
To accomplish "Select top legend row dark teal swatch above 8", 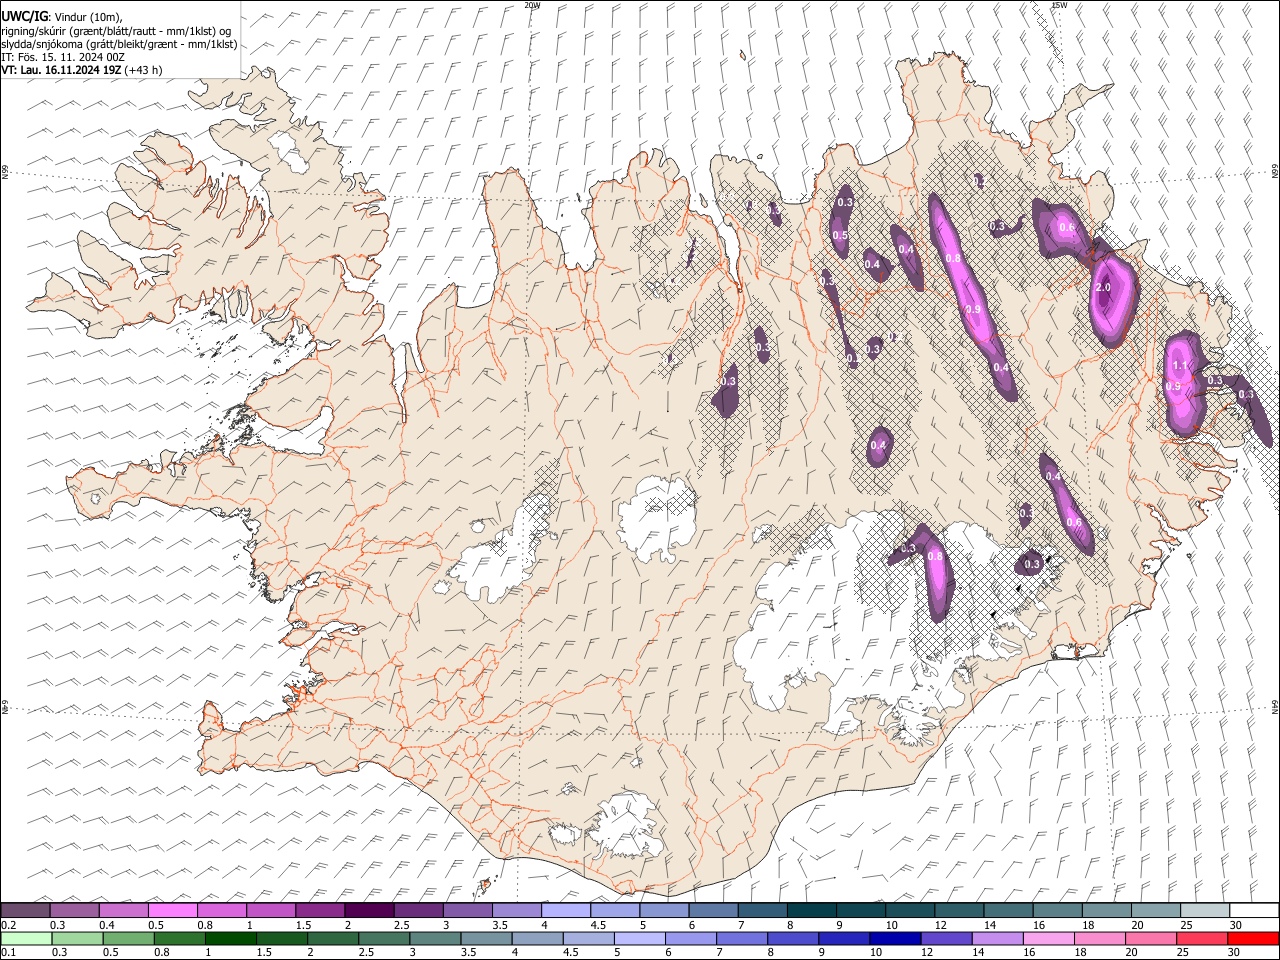I will [812, 910].
